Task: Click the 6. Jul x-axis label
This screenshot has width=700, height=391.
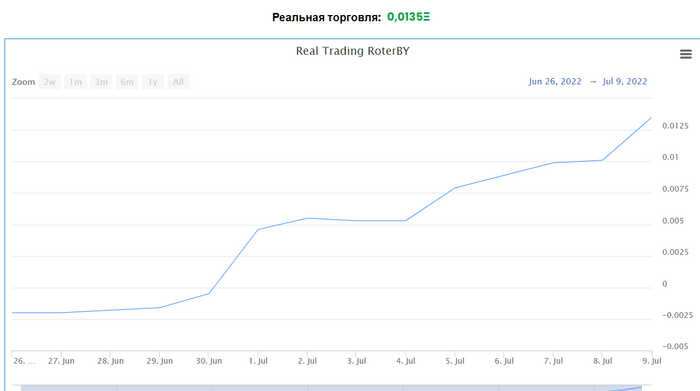Action: [504, 361]
